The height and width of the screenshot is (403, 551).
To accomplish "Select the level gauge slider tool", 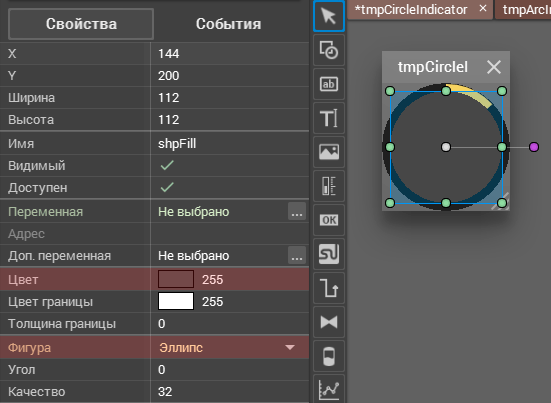I will [329, 186].
